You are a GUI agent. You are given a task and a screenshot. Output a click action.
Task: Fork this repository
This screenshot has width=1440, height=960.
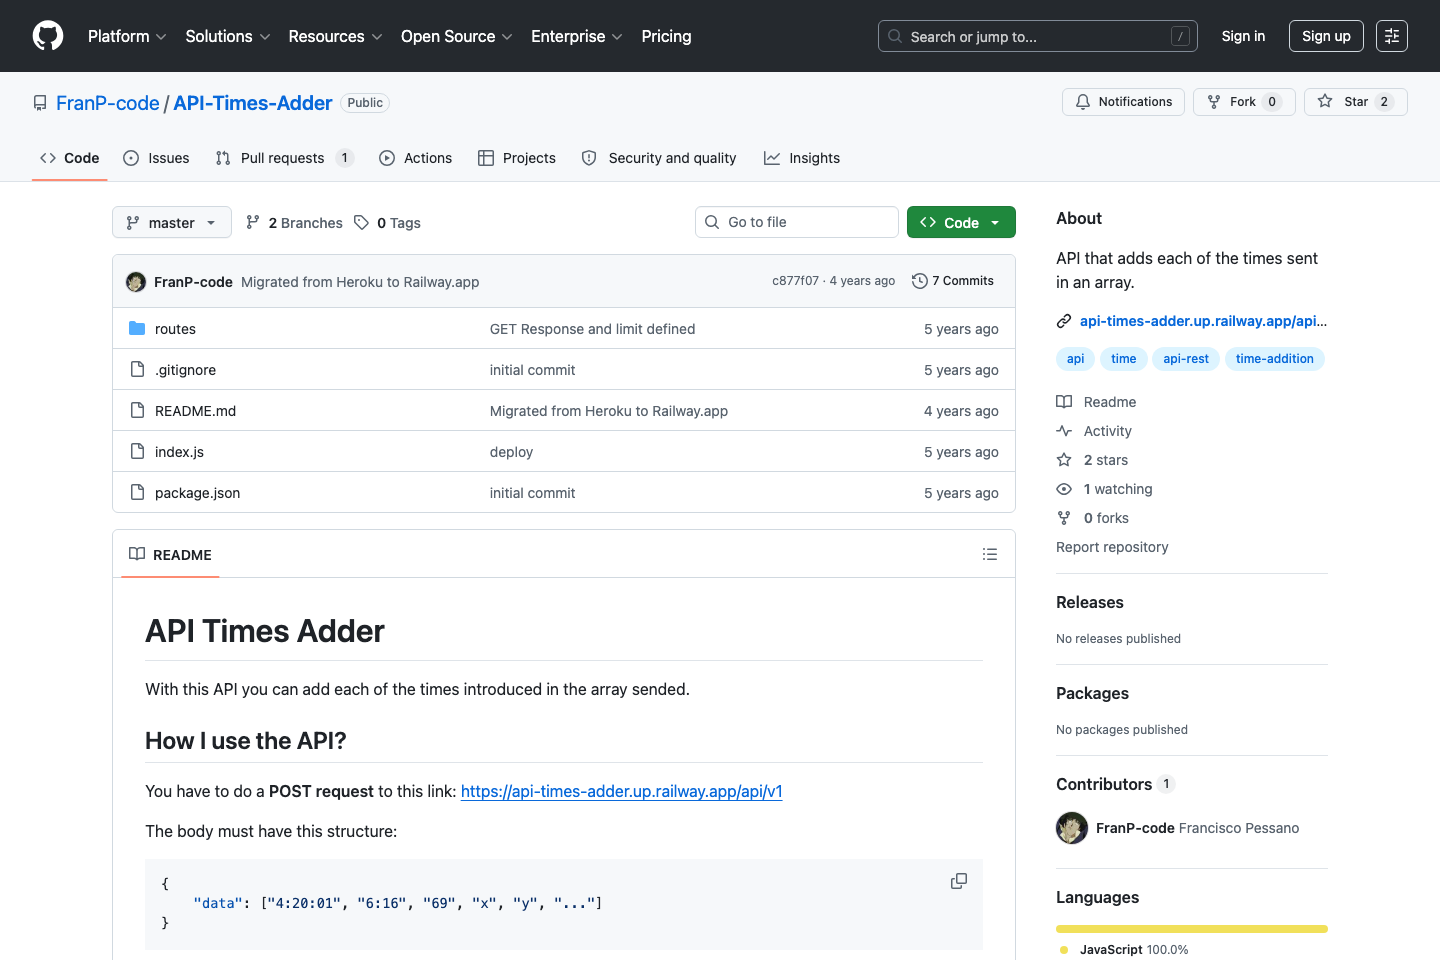tap(1243, 101)
